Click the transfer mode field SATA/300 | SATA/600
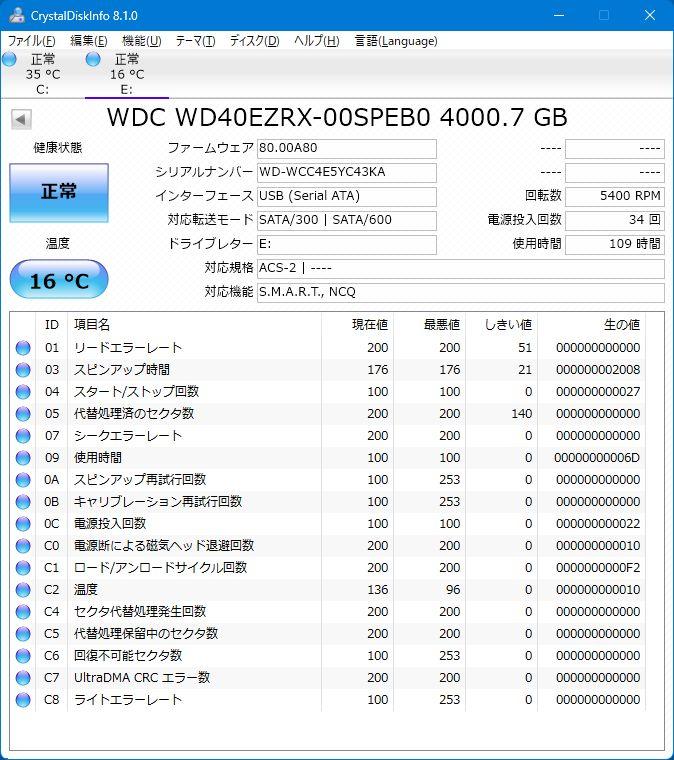 [346, 220]
